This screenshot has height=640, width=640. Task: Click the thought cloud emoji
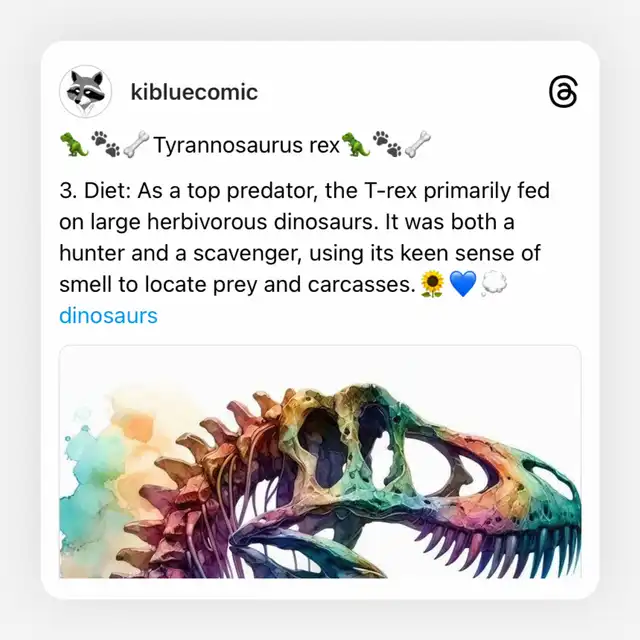pyautogui.click(x=494, y=283)
